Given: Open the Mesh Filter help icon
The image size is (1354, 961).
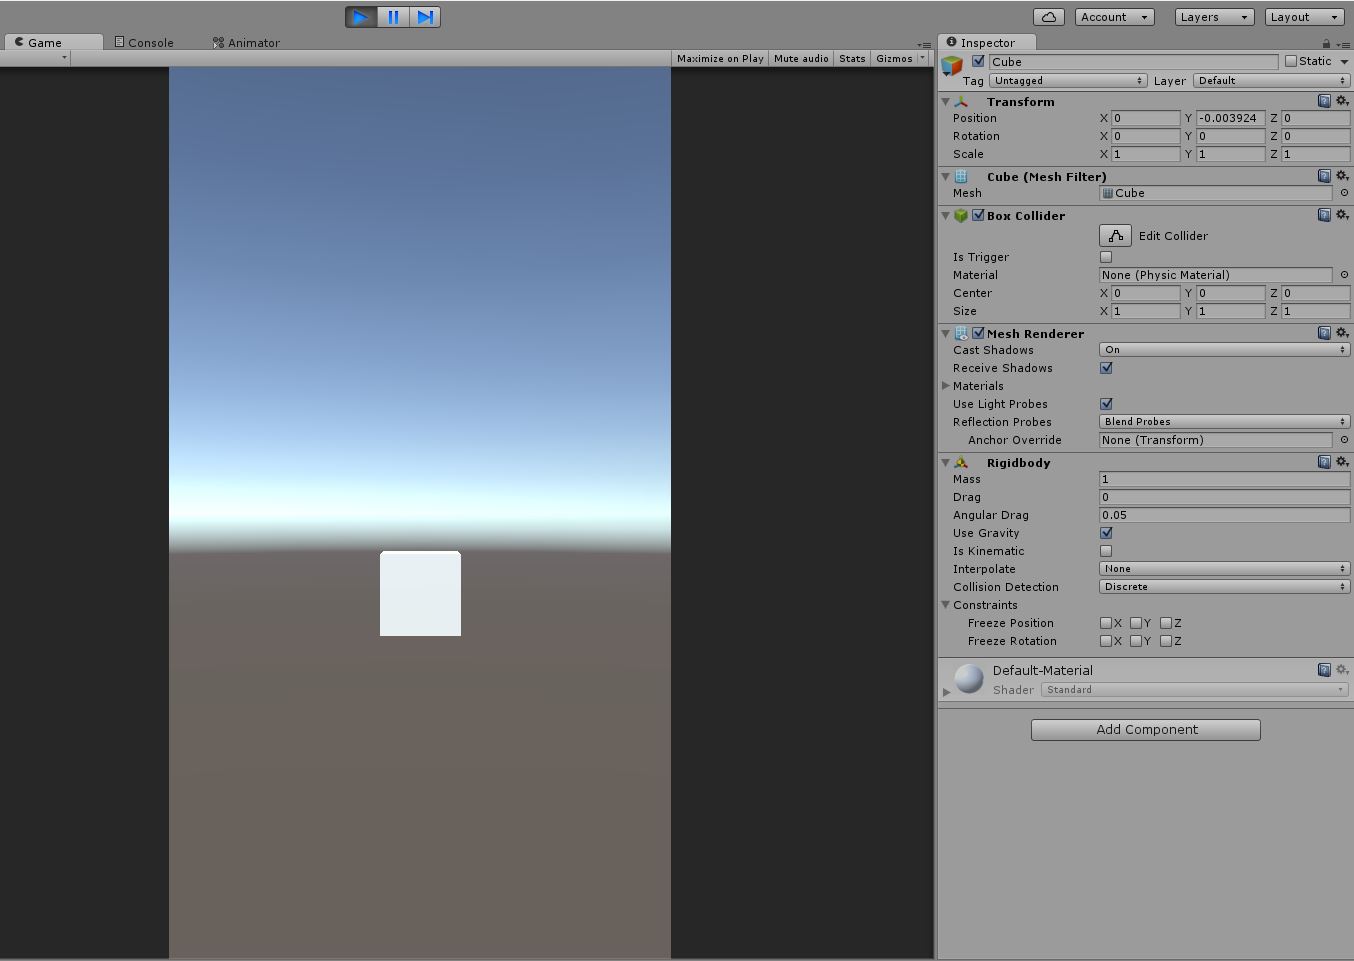Looking at the screenshot, I should tap(1324, 176).
